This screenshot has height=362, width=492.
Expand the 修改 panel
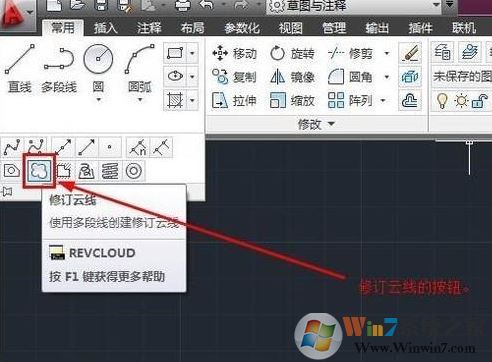(x=315, y=124)
